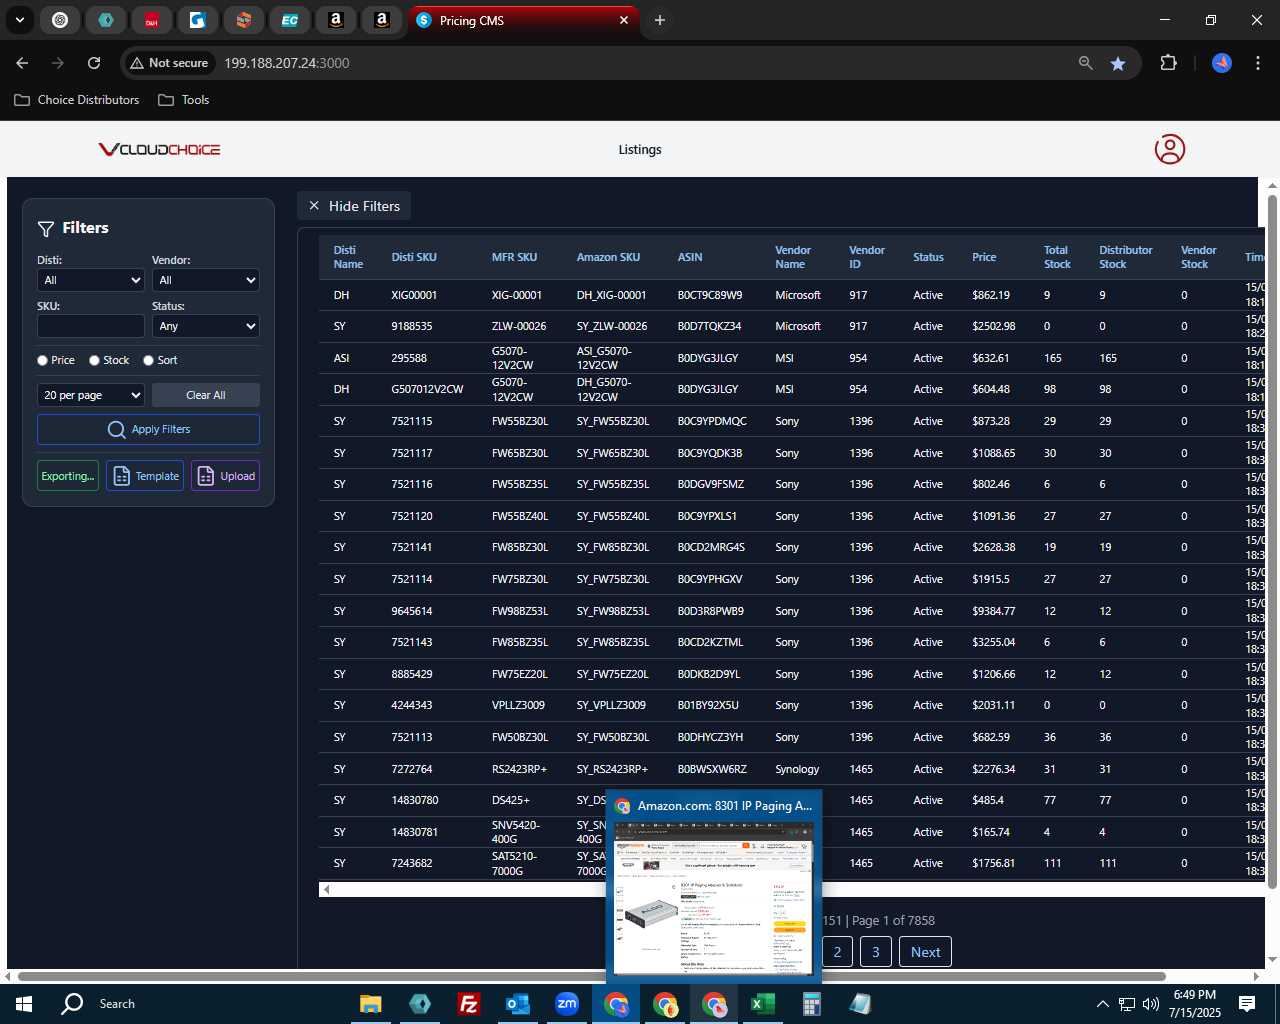This screenshot has width=1280, height=1024.
Task: Open the Vendor filter dropdown
Action: [206, 280]
